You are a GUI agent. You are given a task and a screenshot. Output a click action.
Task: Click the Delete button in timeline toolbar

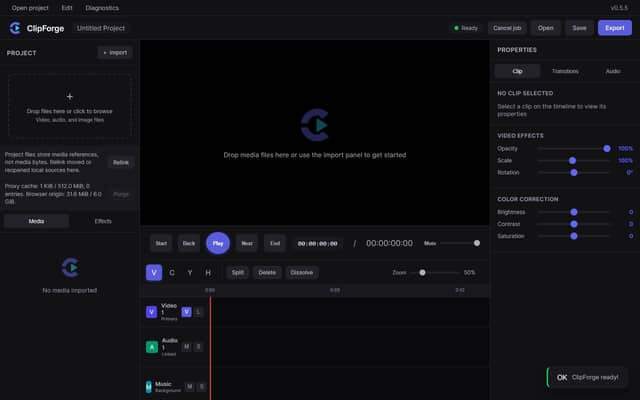267,273
